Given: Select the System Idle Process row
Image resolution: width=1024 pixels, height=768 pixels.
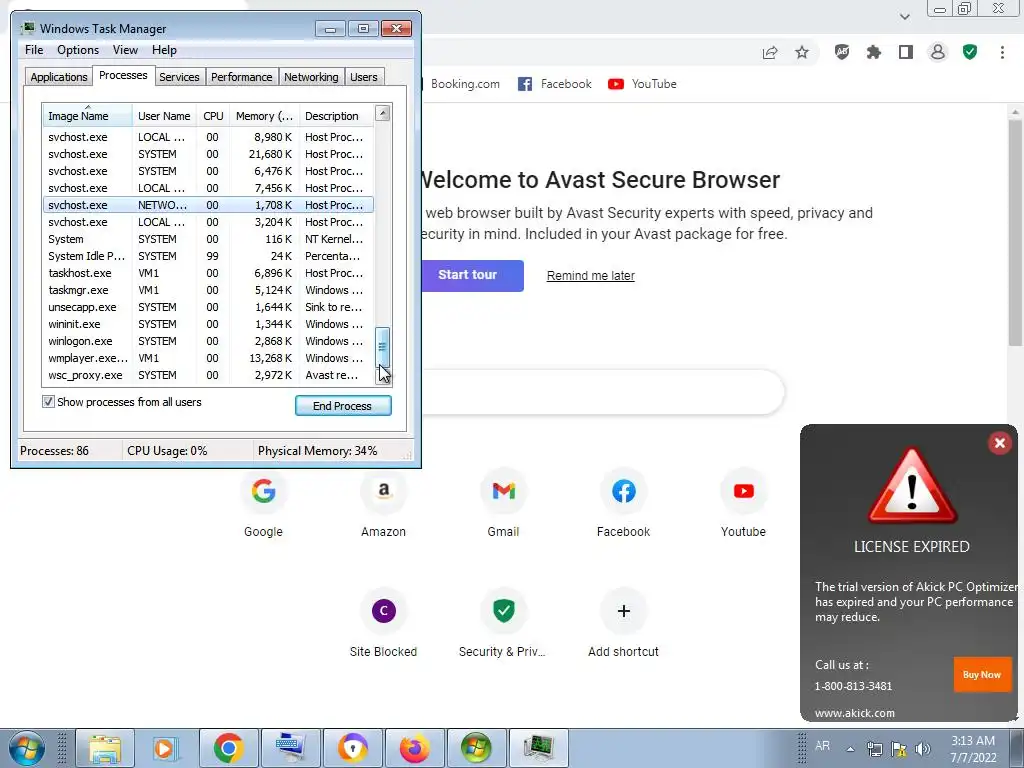Looking at the screenshot, I should [208, 256].
